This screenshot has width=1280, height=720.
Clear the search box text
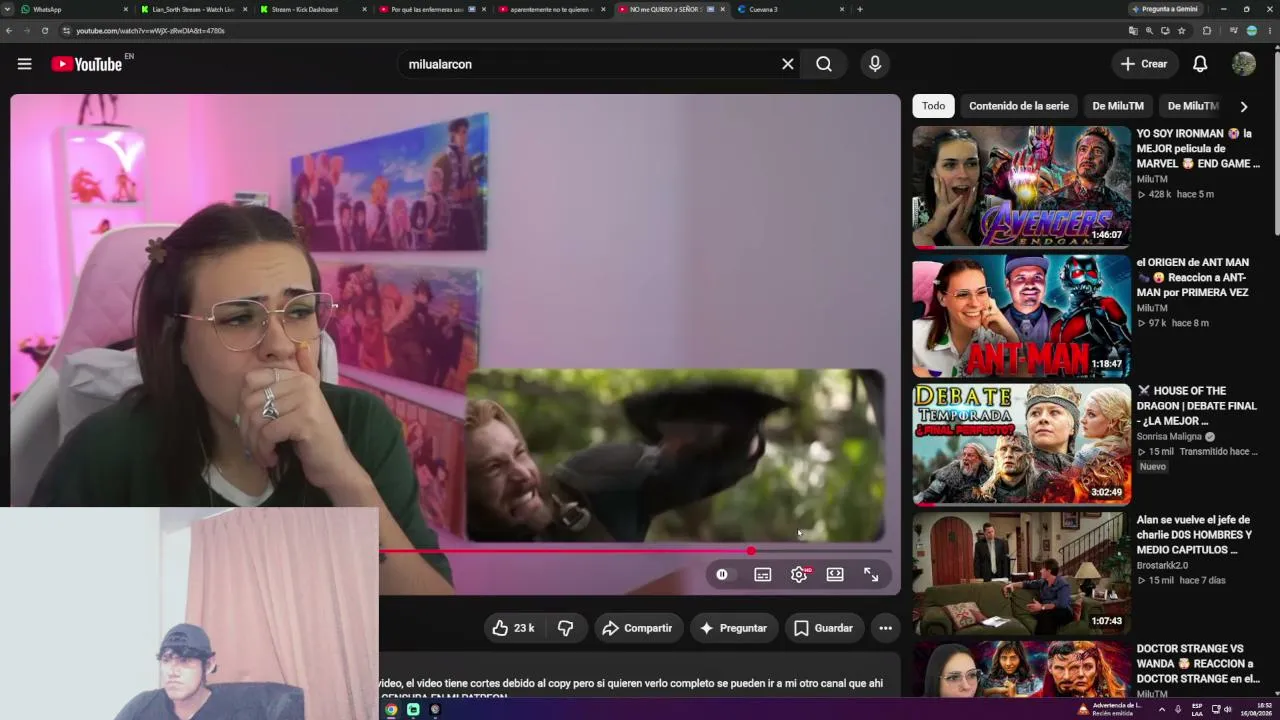point(788,64)
